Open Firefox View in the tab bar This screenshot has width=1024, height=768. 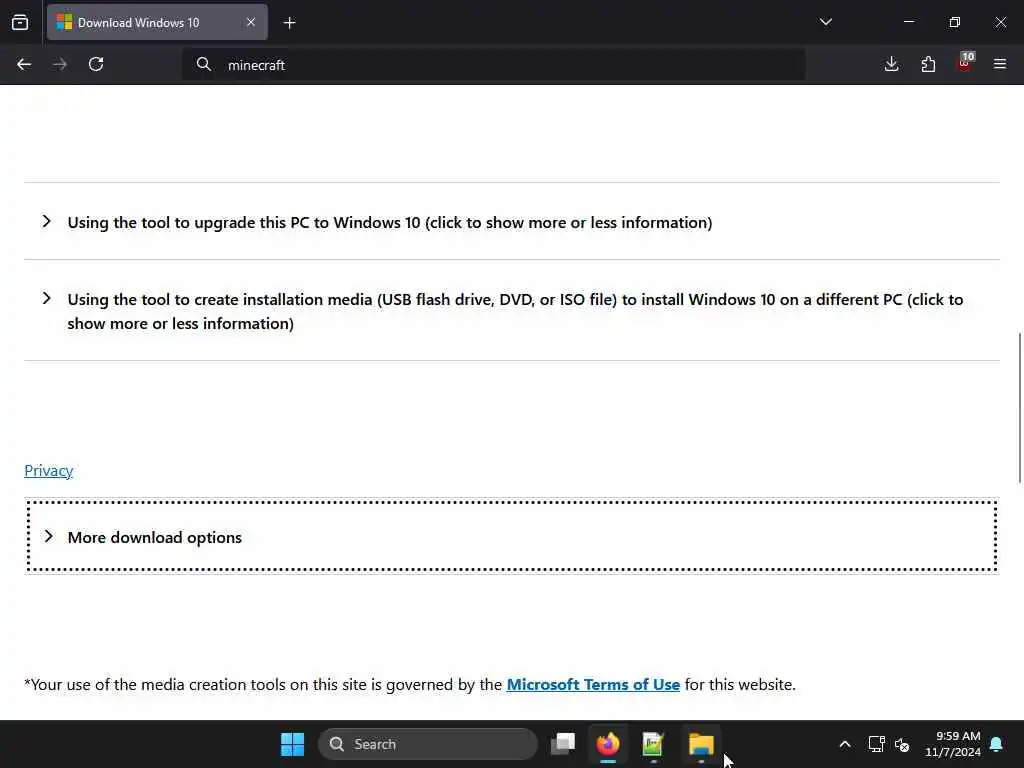[x=20, y=22]
